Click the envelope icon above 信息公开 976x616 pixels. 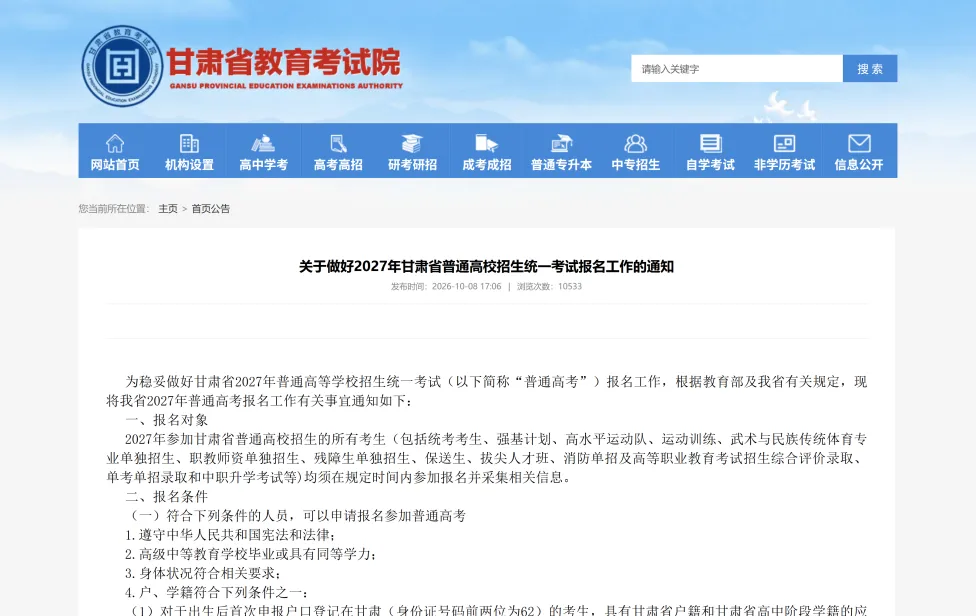[x=859, y=143]
